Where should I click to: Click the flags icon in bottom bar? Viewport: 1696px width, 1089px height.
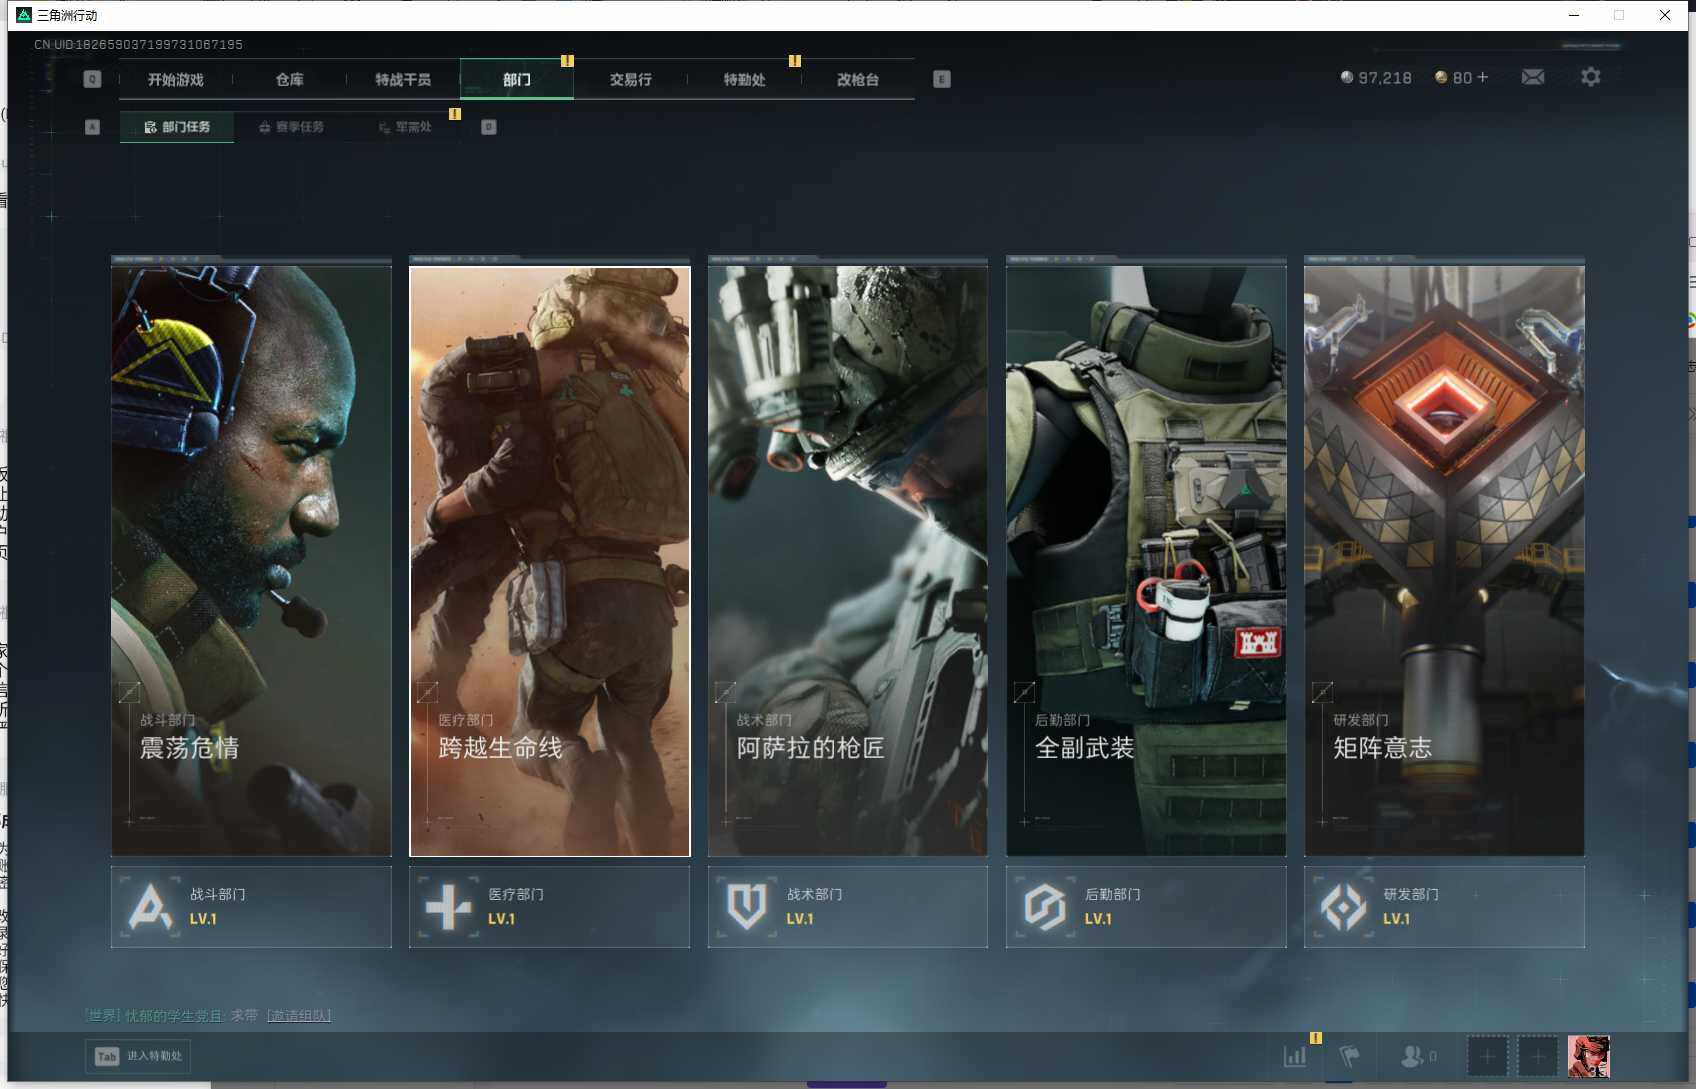coord(1349,1056)
